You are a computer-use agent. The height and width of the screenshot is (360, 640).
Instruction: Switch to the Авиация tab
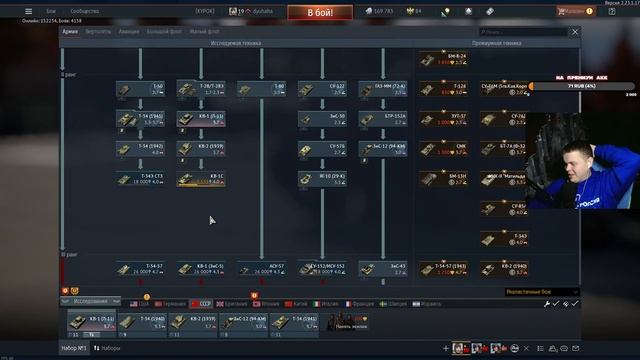coord(129,31)
